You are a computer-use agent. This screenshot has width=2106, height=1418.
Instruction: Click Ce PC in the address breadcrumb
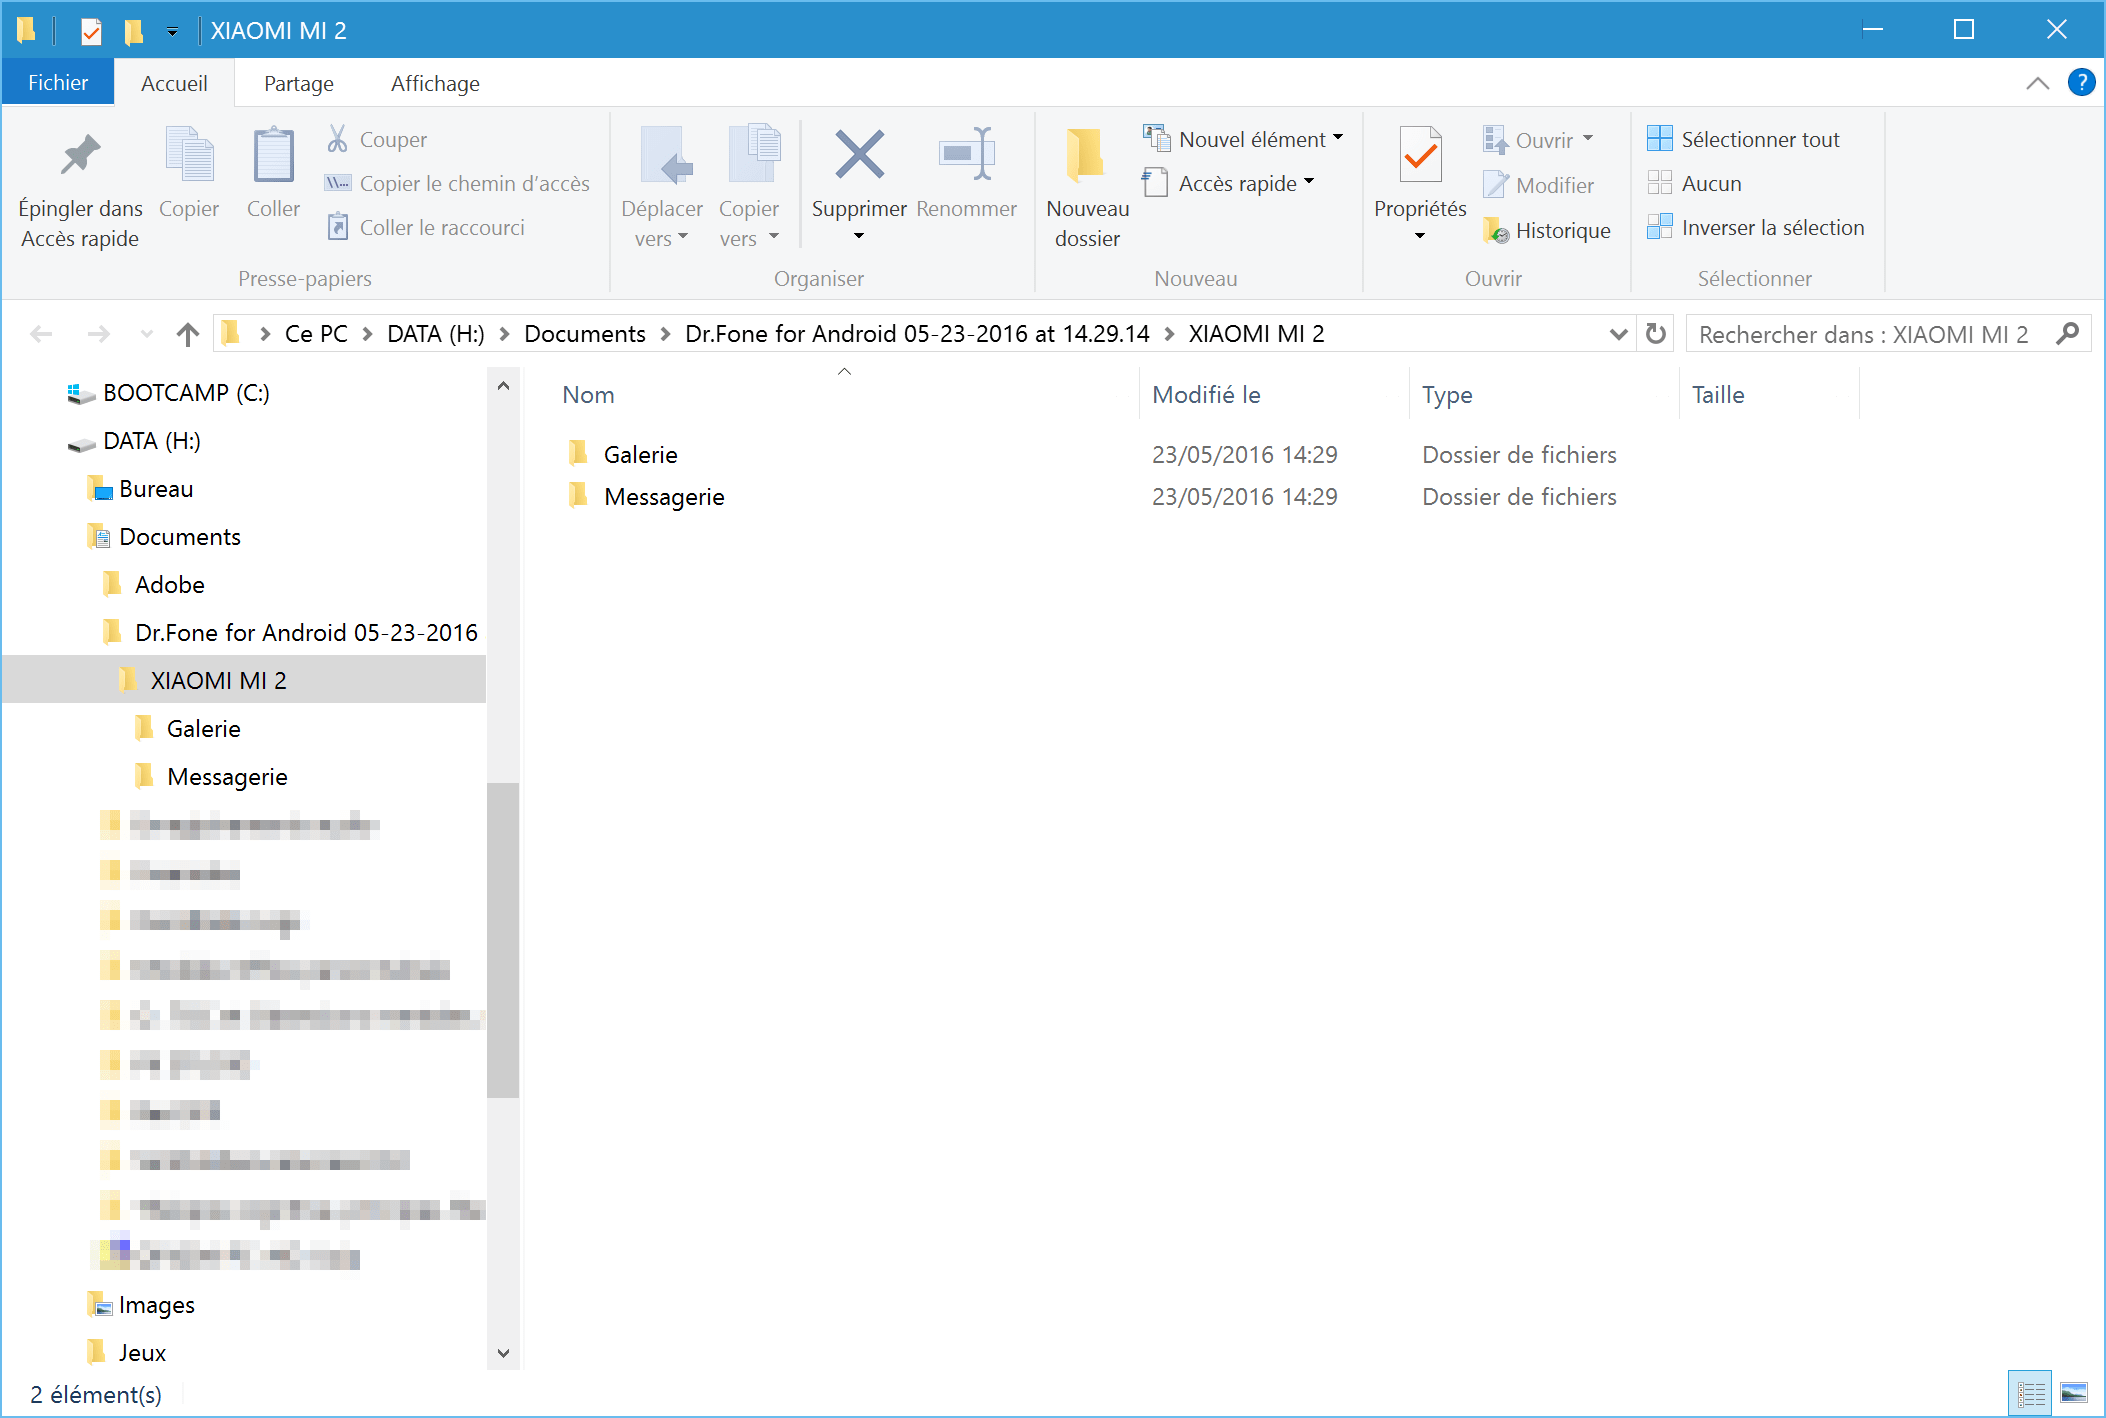[x=316, y=334]
